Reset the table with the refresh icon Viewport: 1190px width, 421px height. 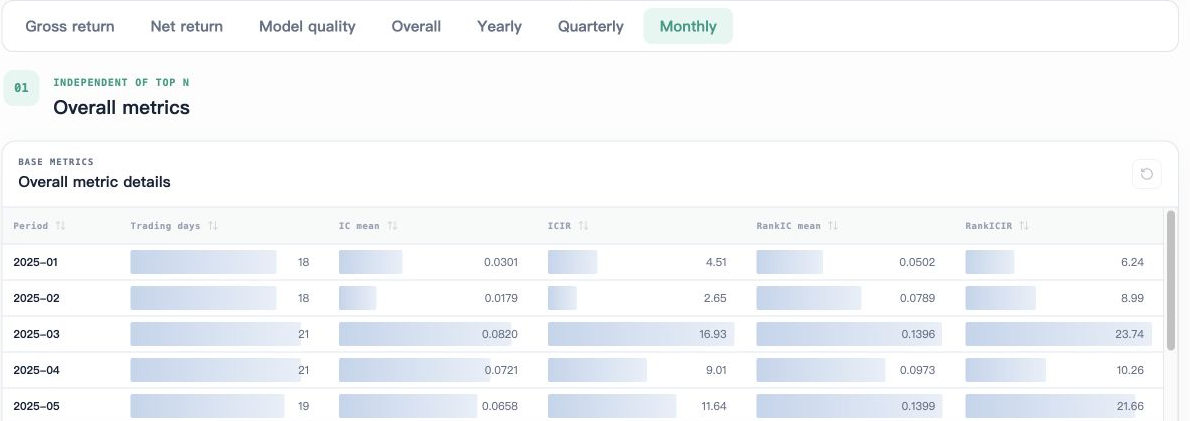[x=1147, y=174]
